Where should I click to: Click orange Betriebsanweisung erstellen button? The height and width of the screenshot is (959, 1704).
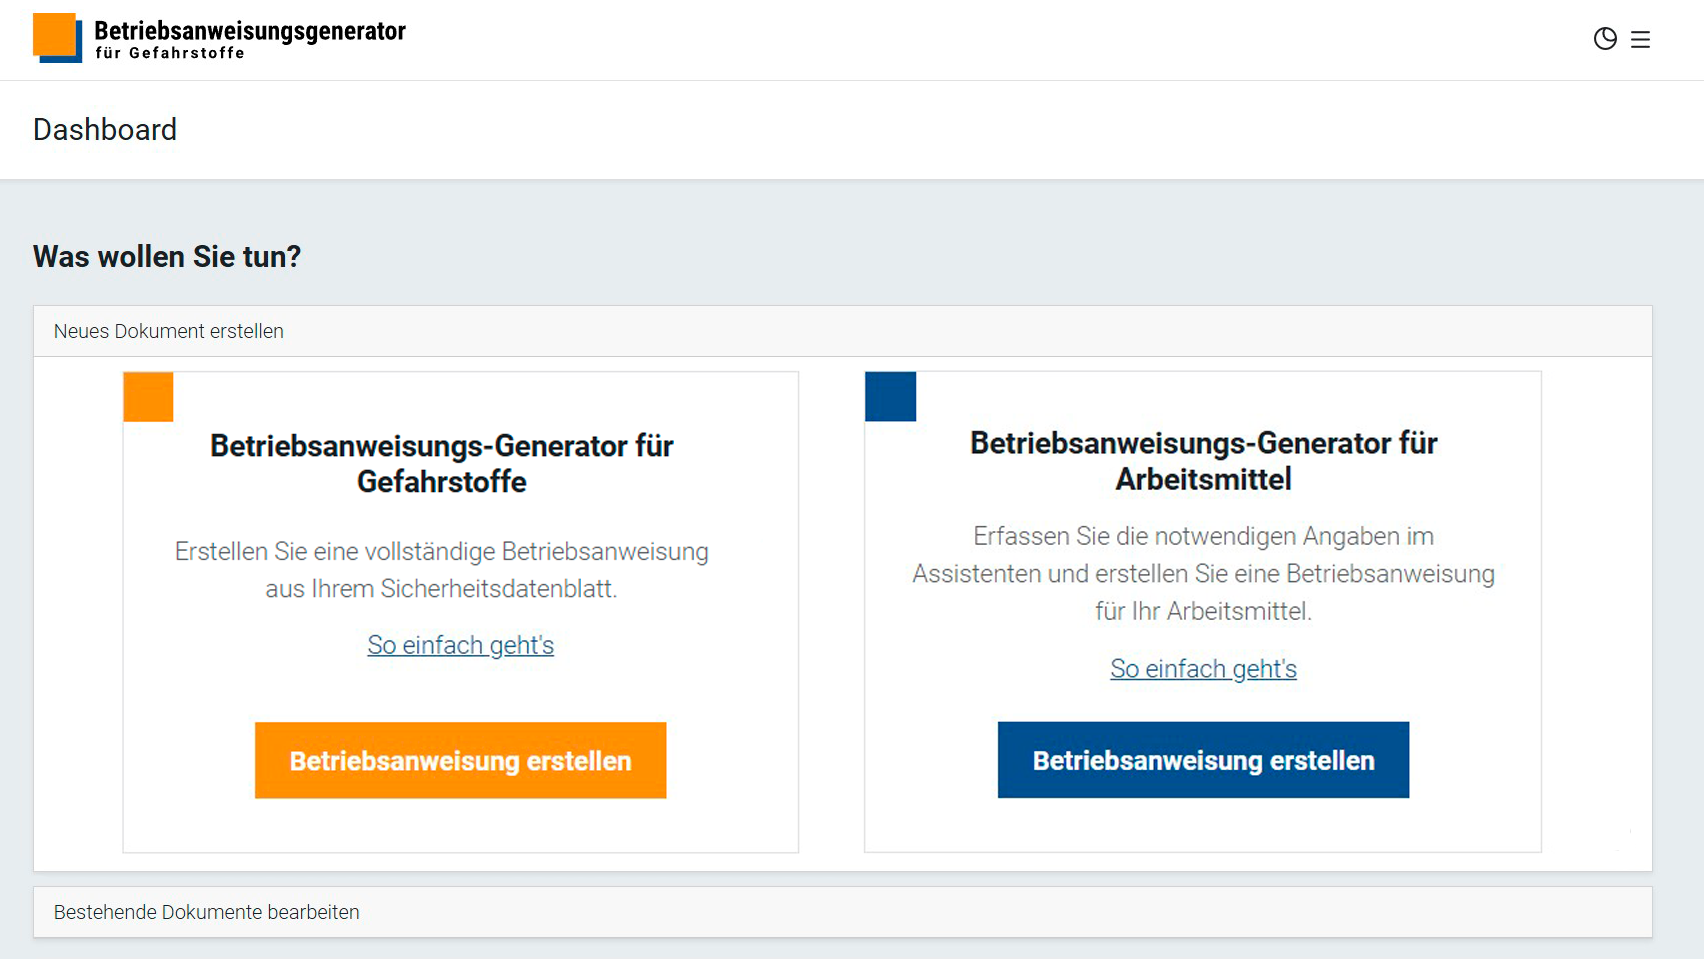(x=460, y=760)
